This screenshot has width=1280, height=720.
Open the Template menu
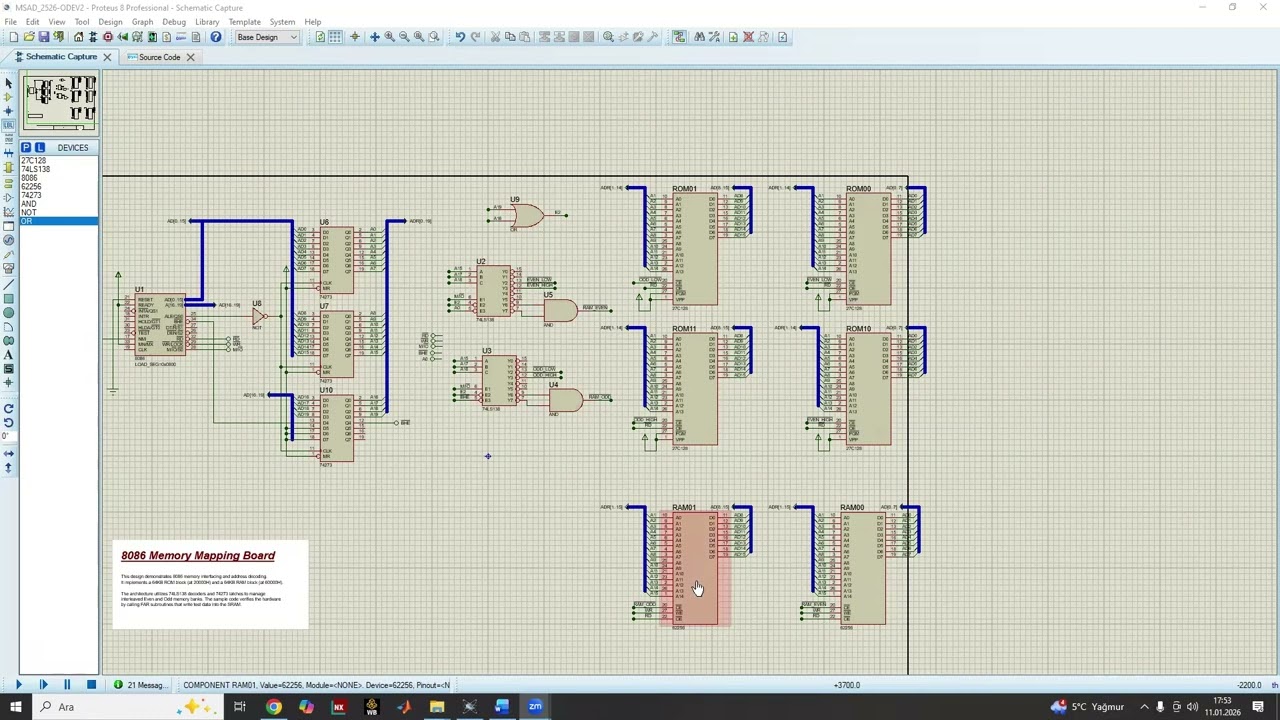[245, 22]
